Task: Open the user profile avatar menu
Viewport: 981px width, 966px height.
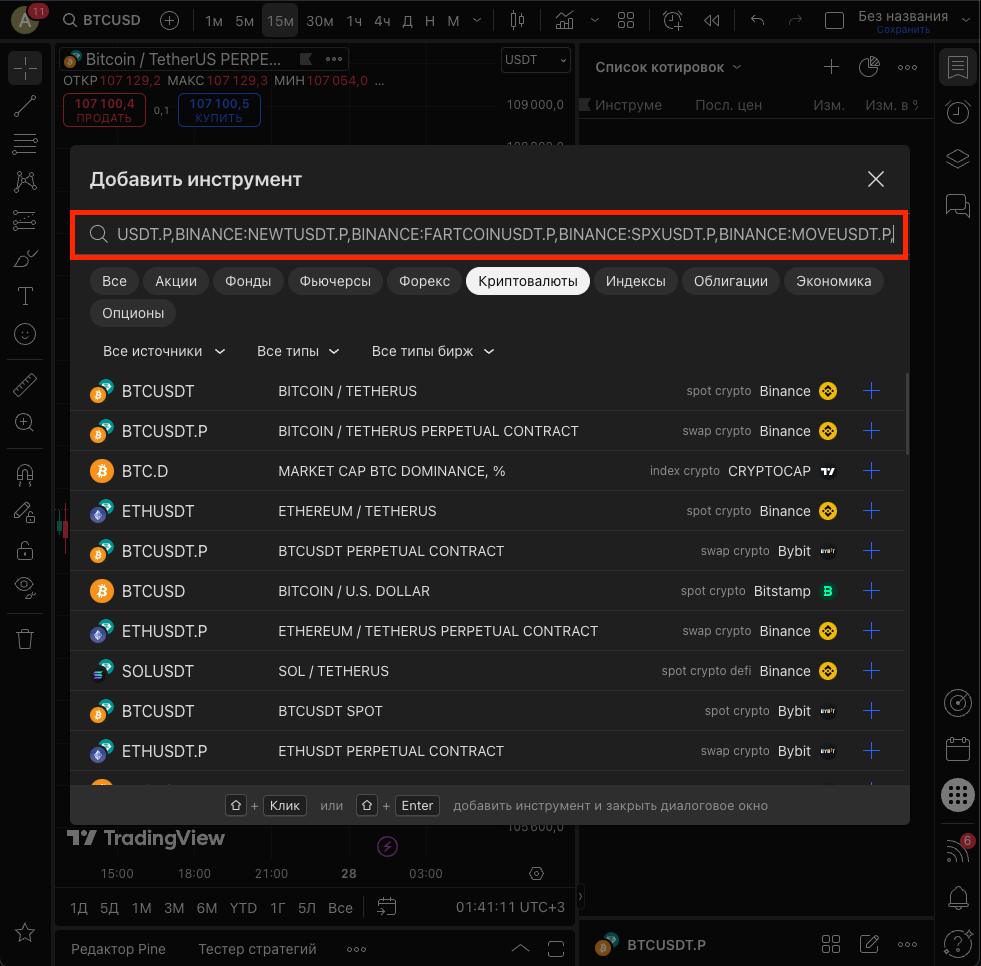Action: [x=25, y=21]
